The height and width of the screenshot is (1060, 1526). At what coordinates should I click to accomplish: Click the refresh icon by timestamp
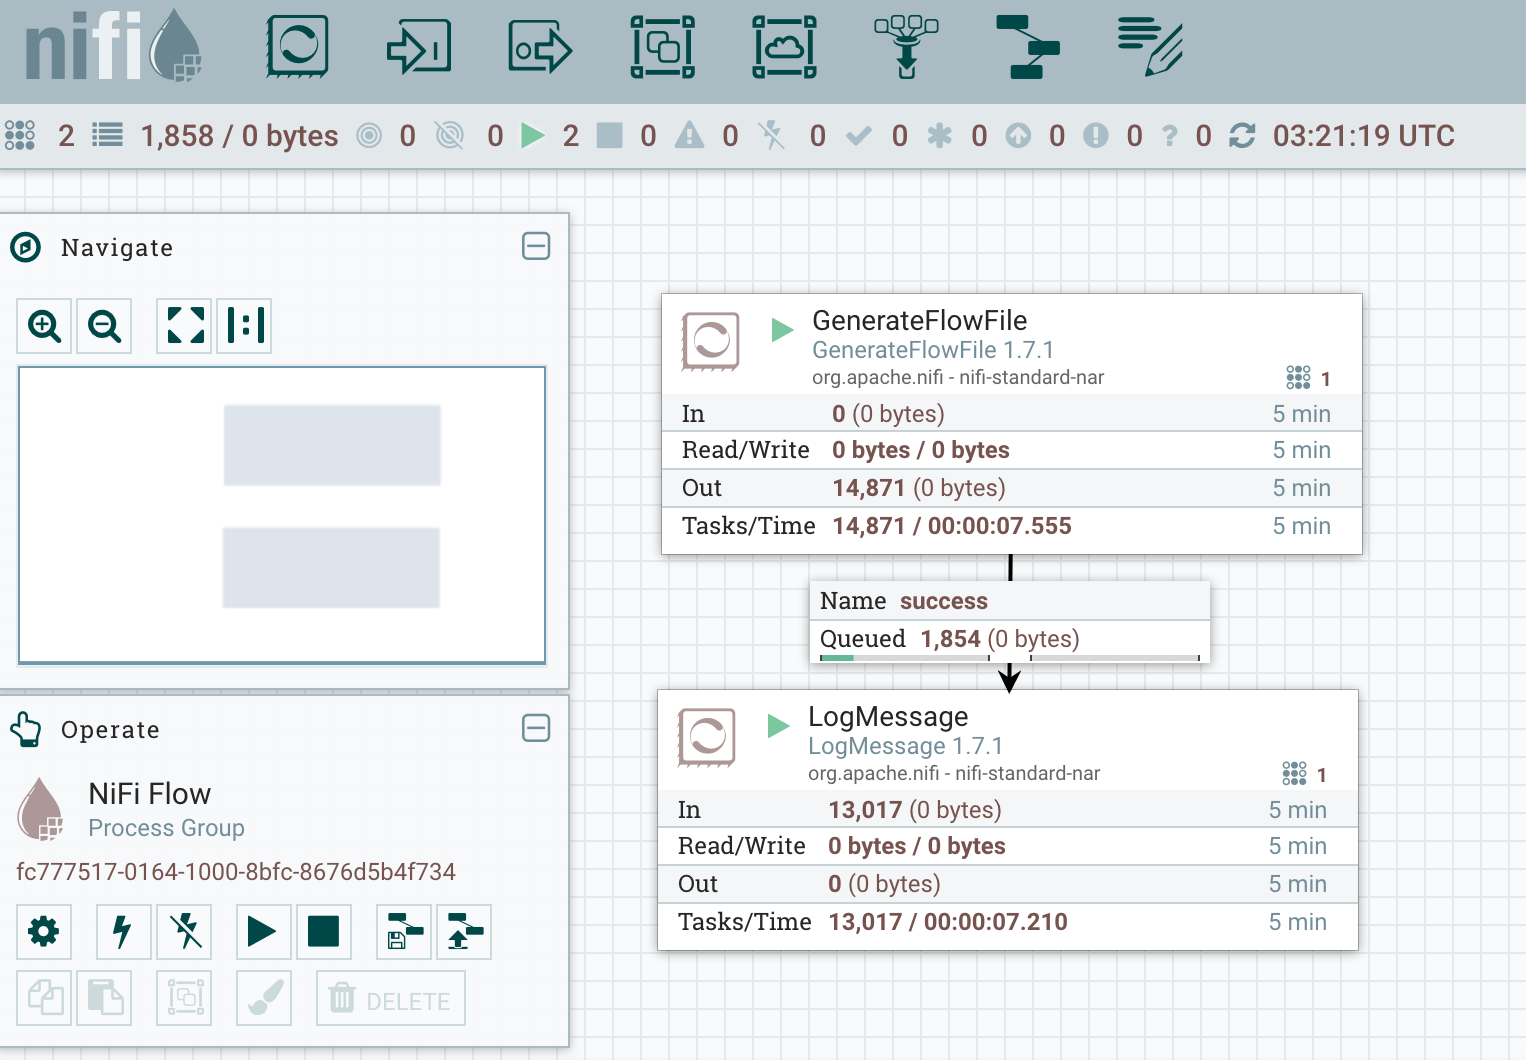coord(1242,135)
